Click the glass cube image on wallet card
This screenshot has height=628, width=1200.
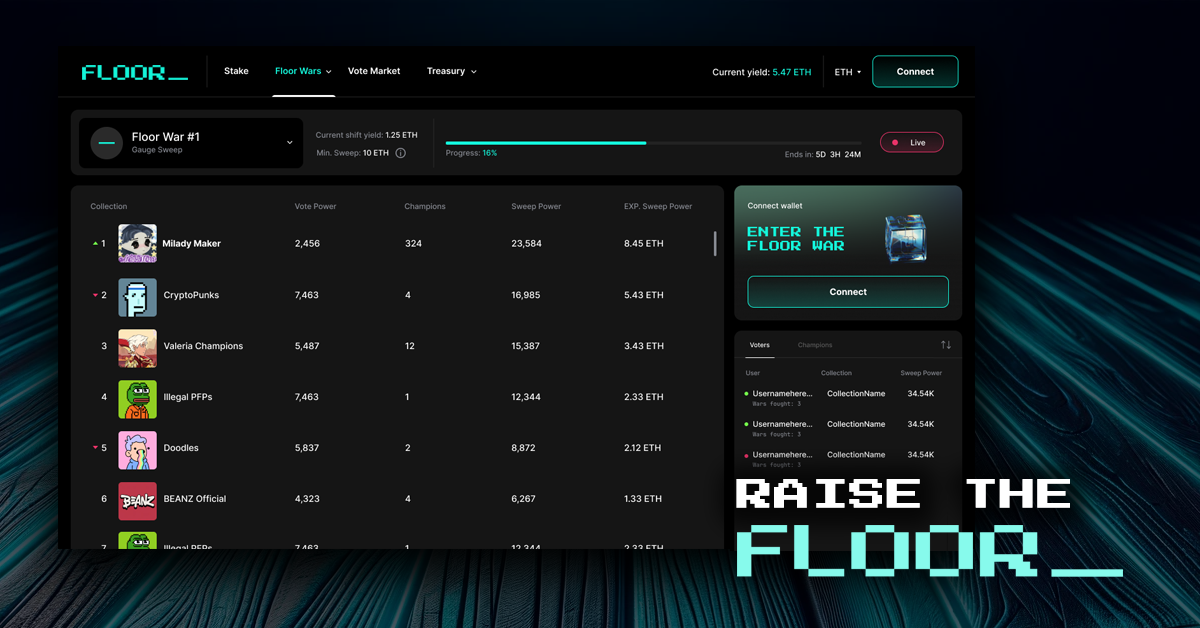905,239
